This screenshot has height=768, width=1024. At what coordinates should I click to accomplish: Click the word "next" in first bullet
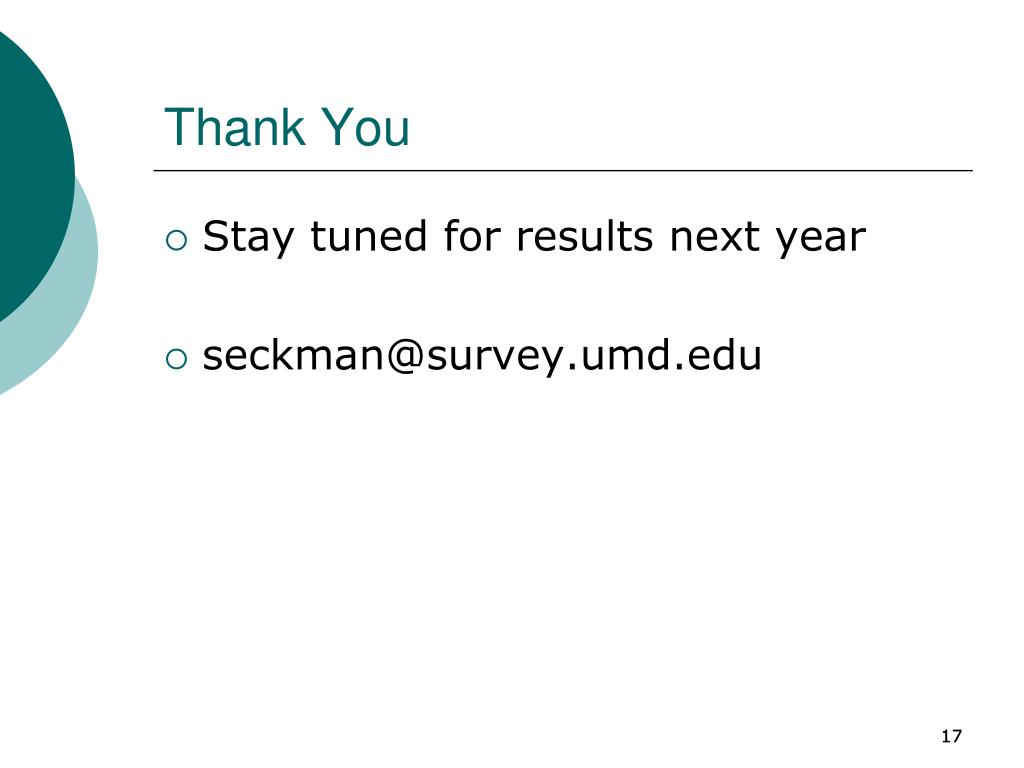tap(714, 236)
